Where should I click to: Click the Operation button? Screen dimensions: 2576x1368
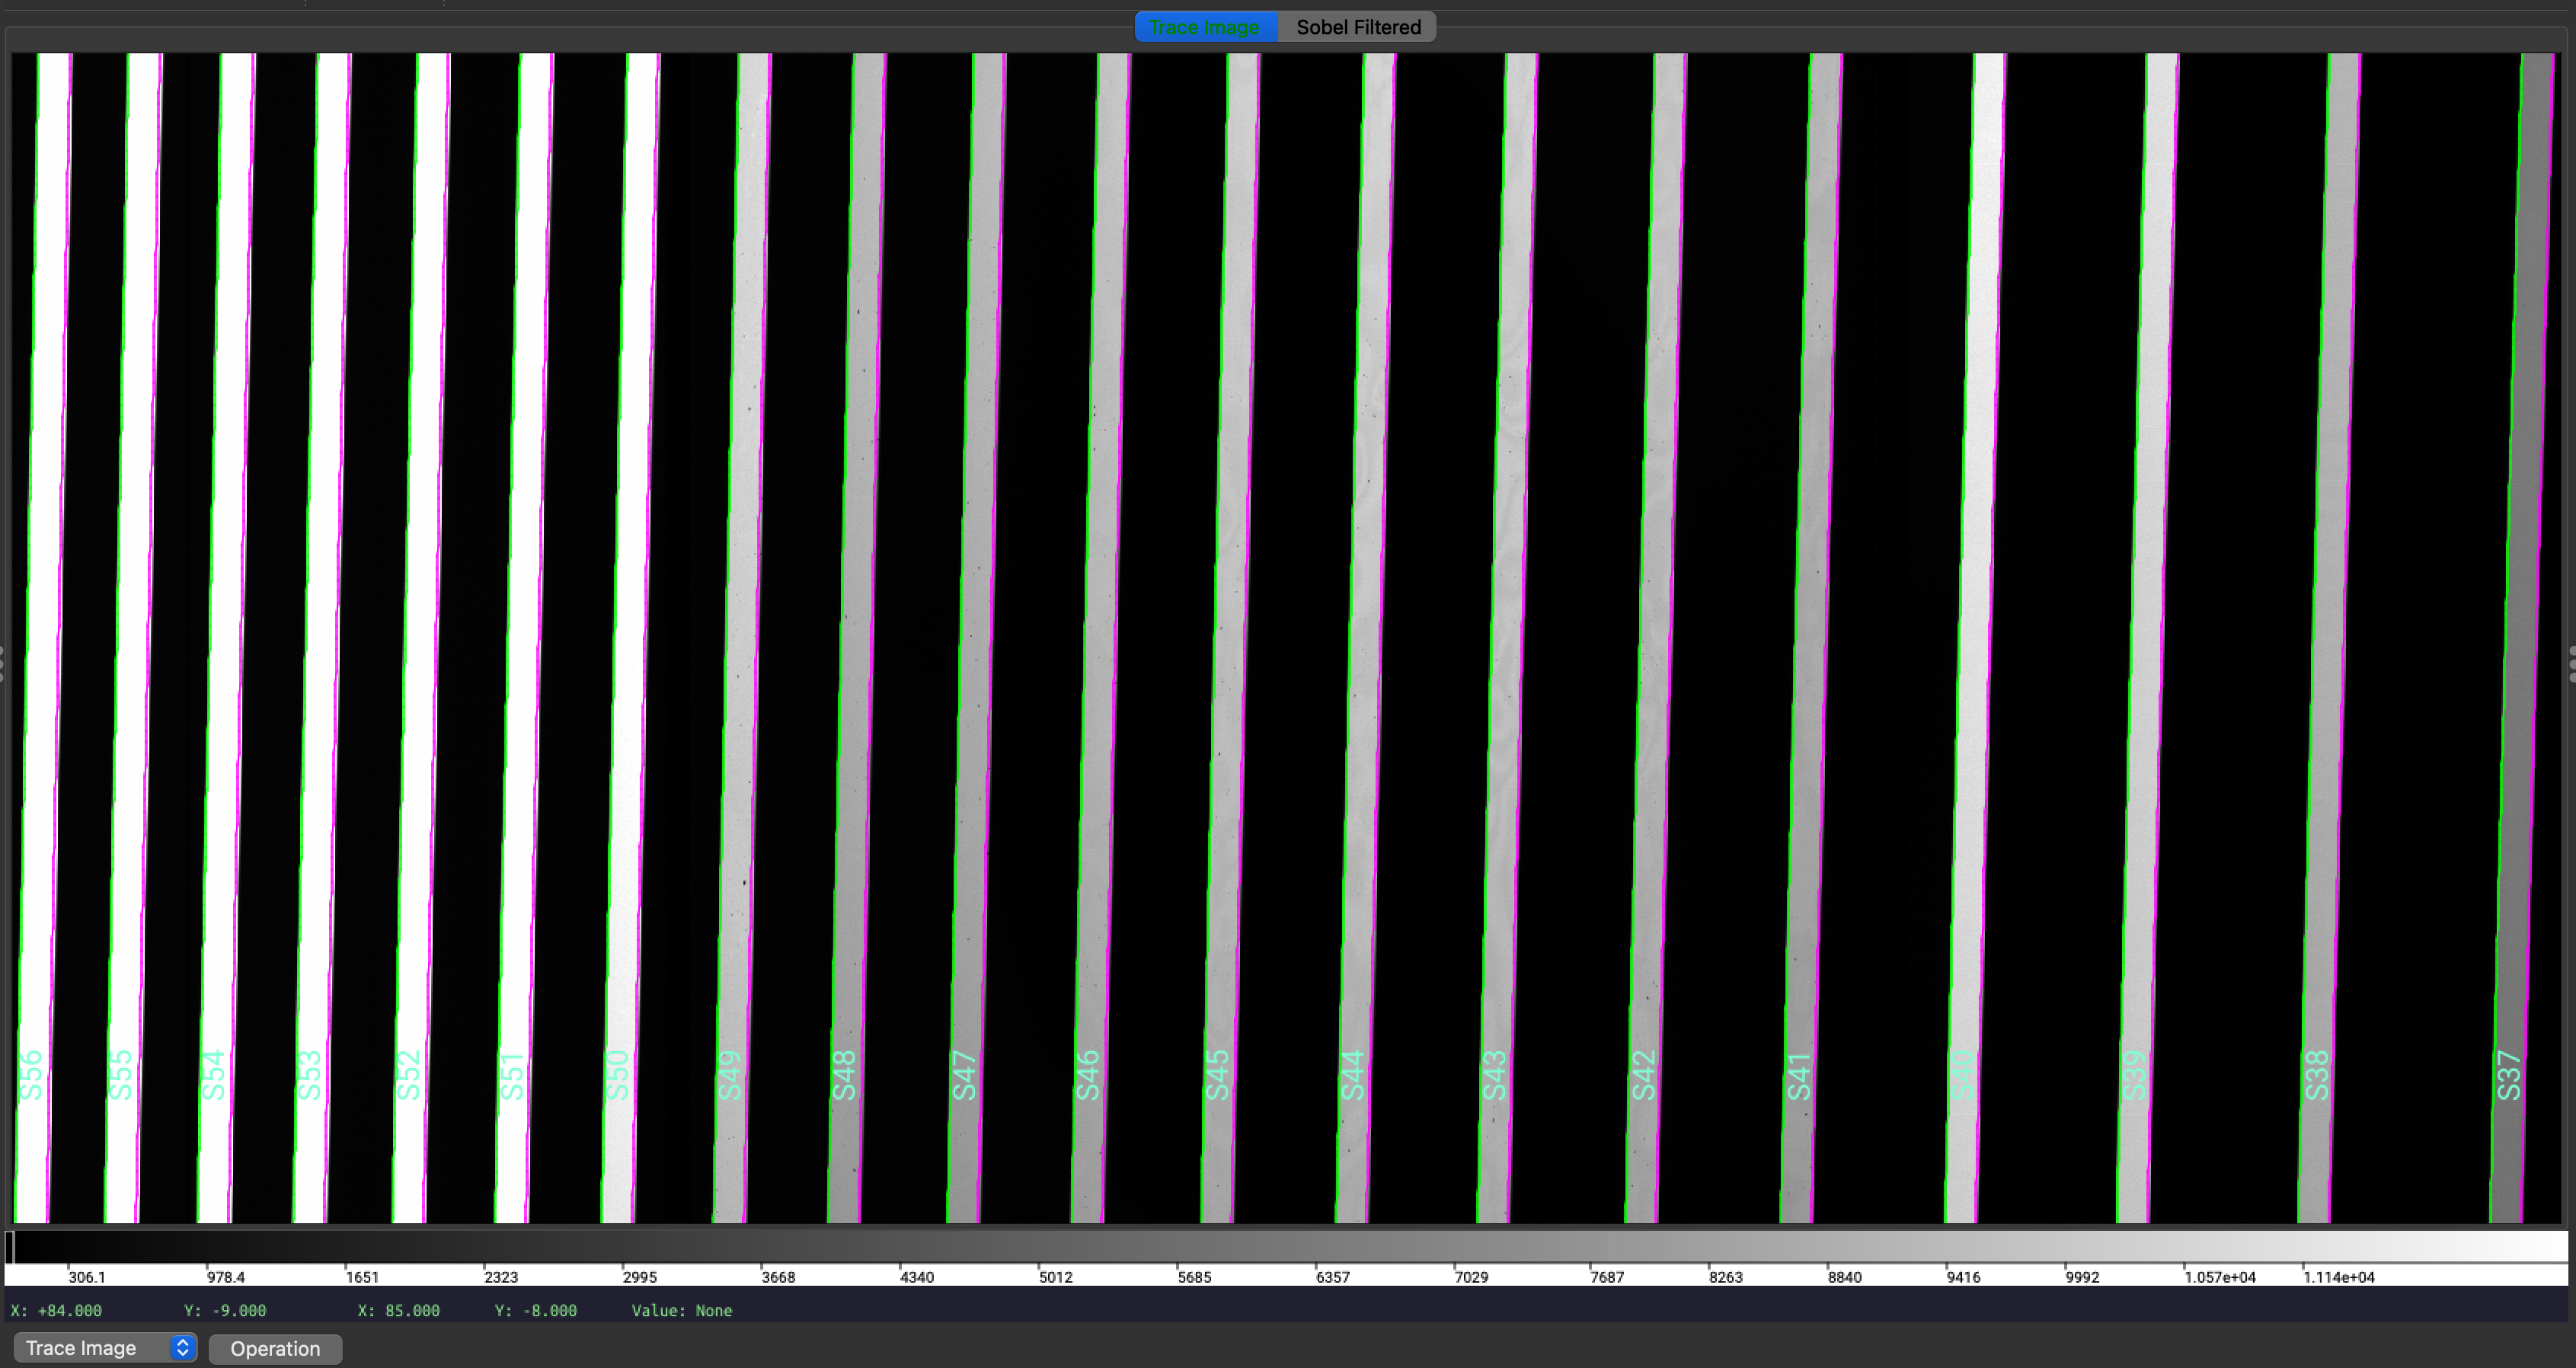click(x=275, y=1348)
